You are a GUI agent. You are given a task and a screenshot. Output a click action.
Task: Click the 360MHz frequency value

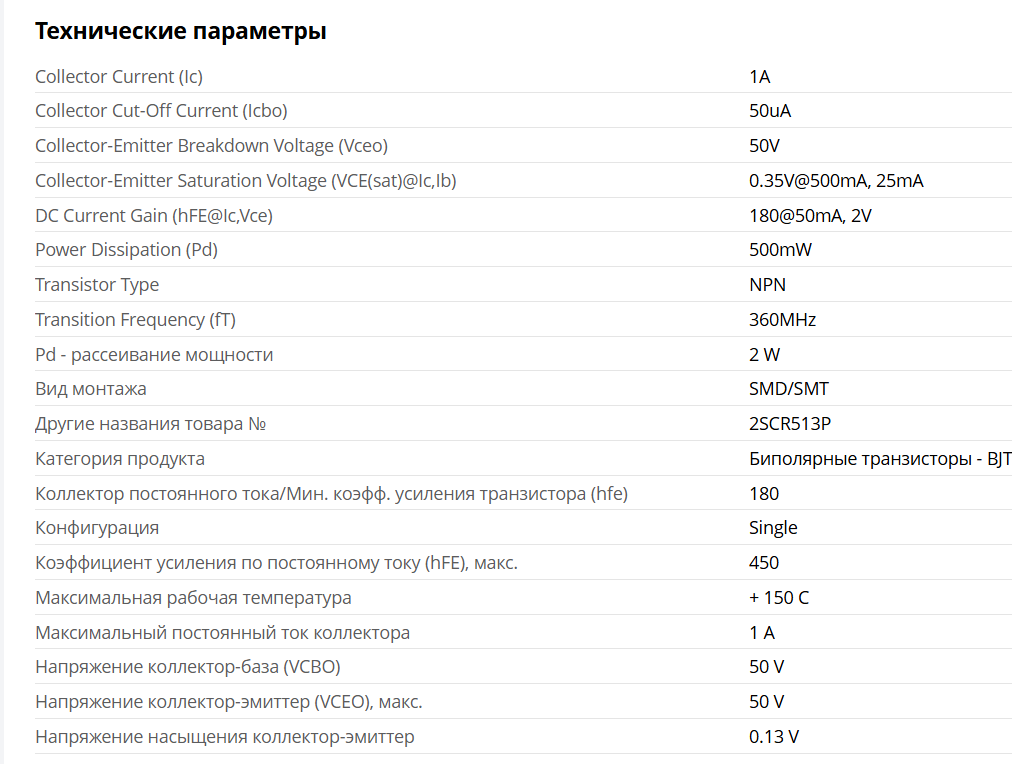coord(782,320)
